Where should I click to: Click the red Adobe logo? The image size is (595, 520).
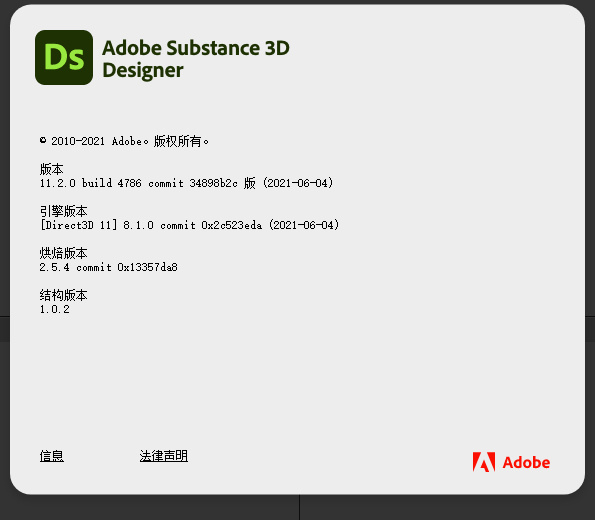(x=511, y=462)
